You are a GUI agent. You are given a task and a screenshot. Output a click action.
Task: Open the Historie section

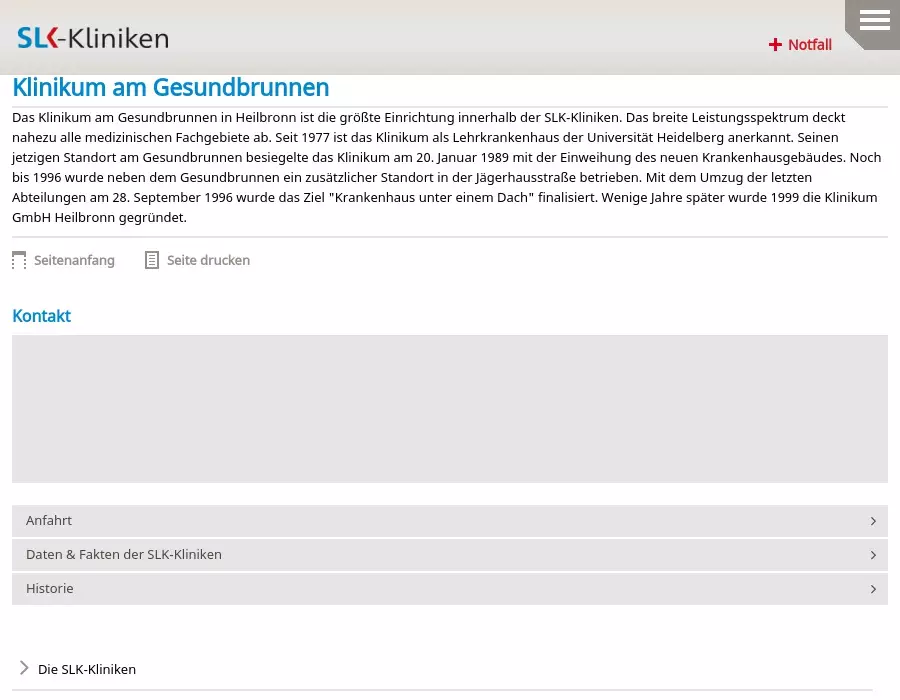50,589
